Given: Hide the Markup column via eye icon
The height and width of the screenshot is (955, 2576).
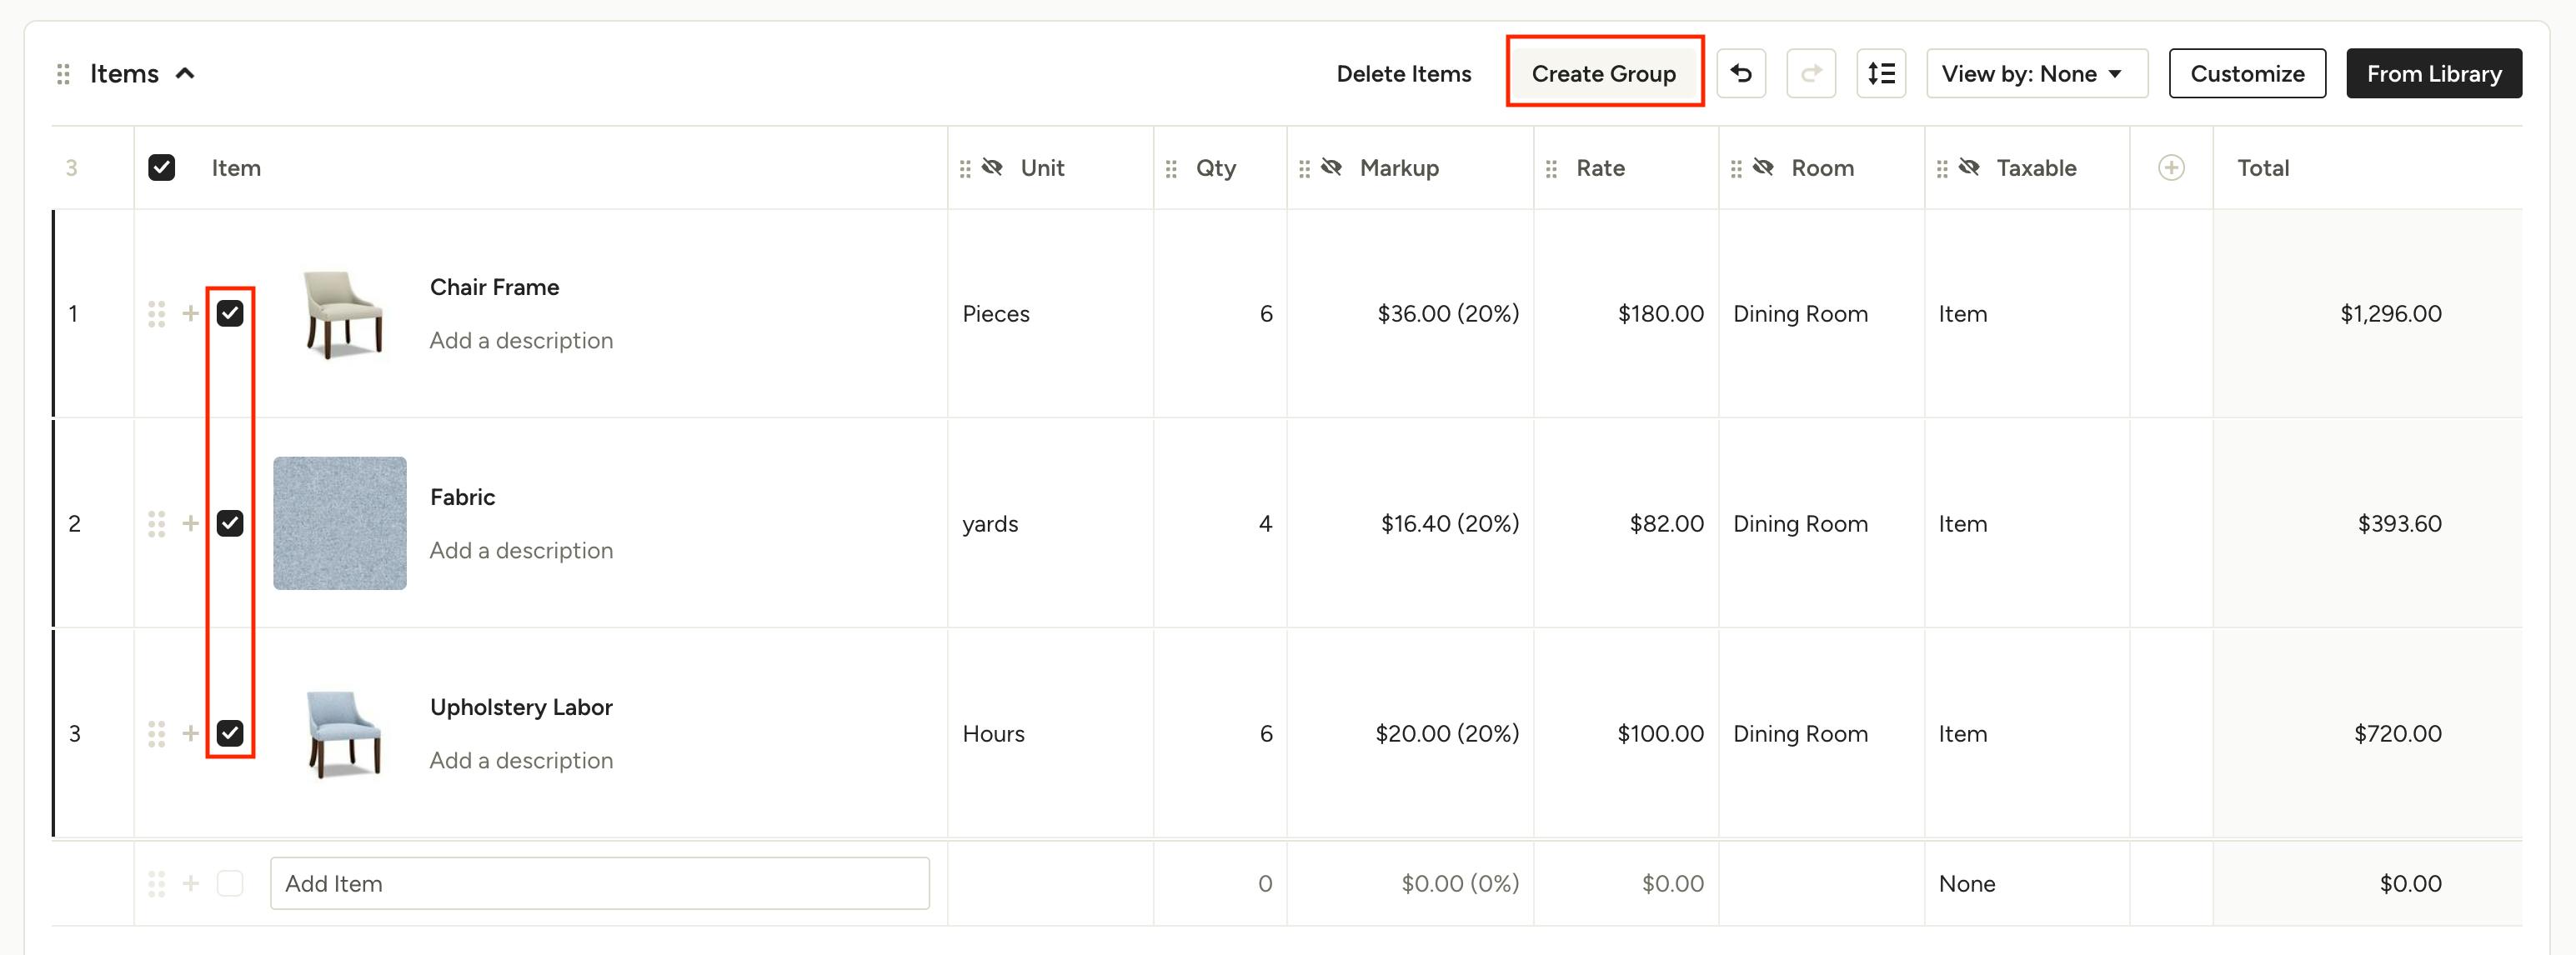Looking at the screenshot, I should pyautogui.click(x=1331, y=167).
